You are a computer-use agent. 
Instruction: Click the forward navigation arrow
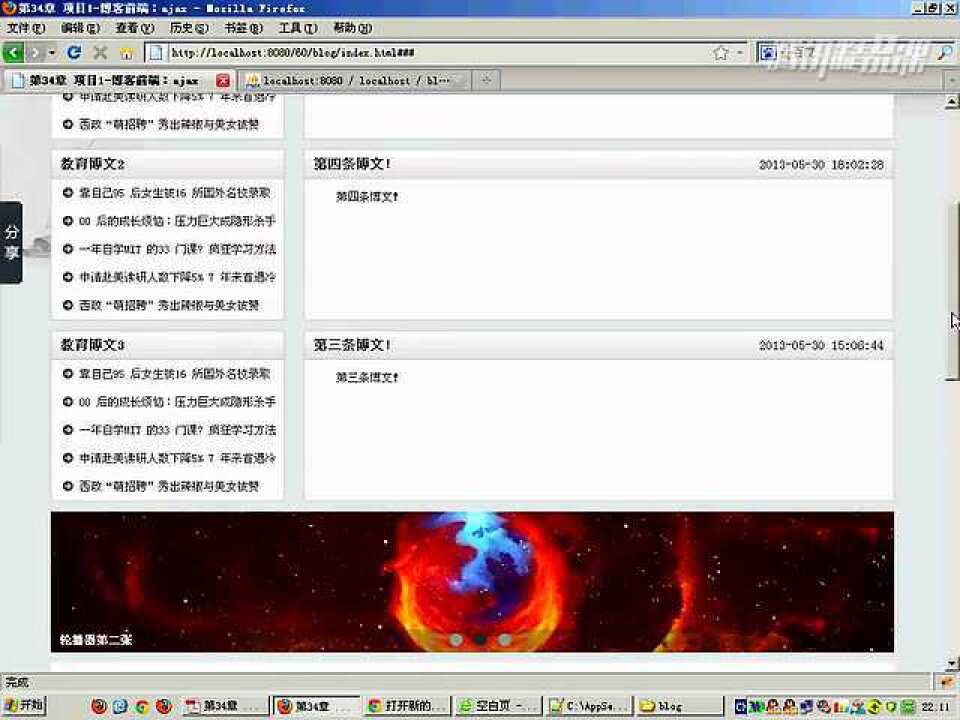pos(35,53)
